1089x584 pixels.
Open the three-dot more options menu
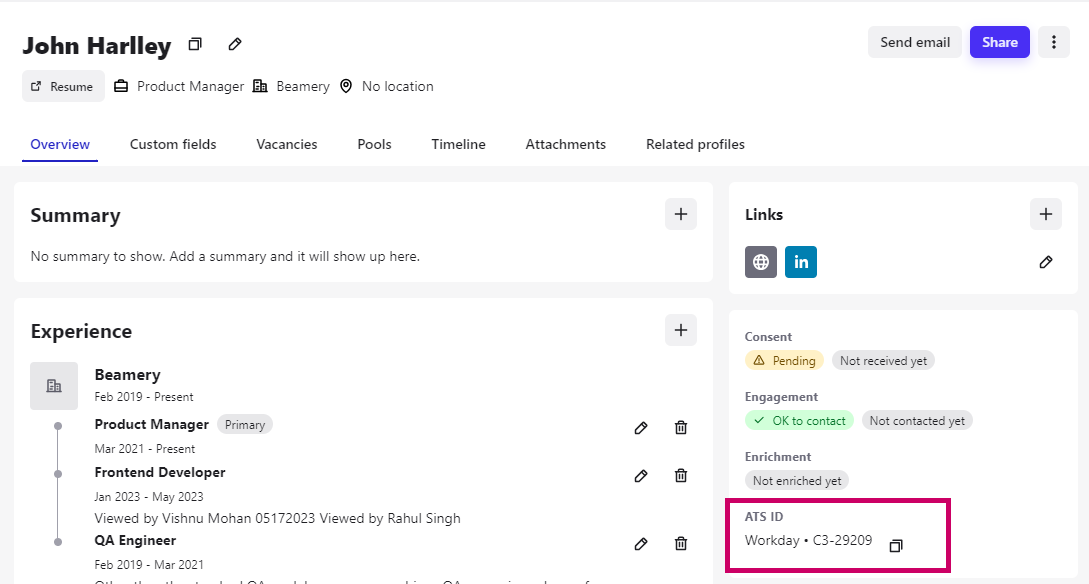[1053, 42]
